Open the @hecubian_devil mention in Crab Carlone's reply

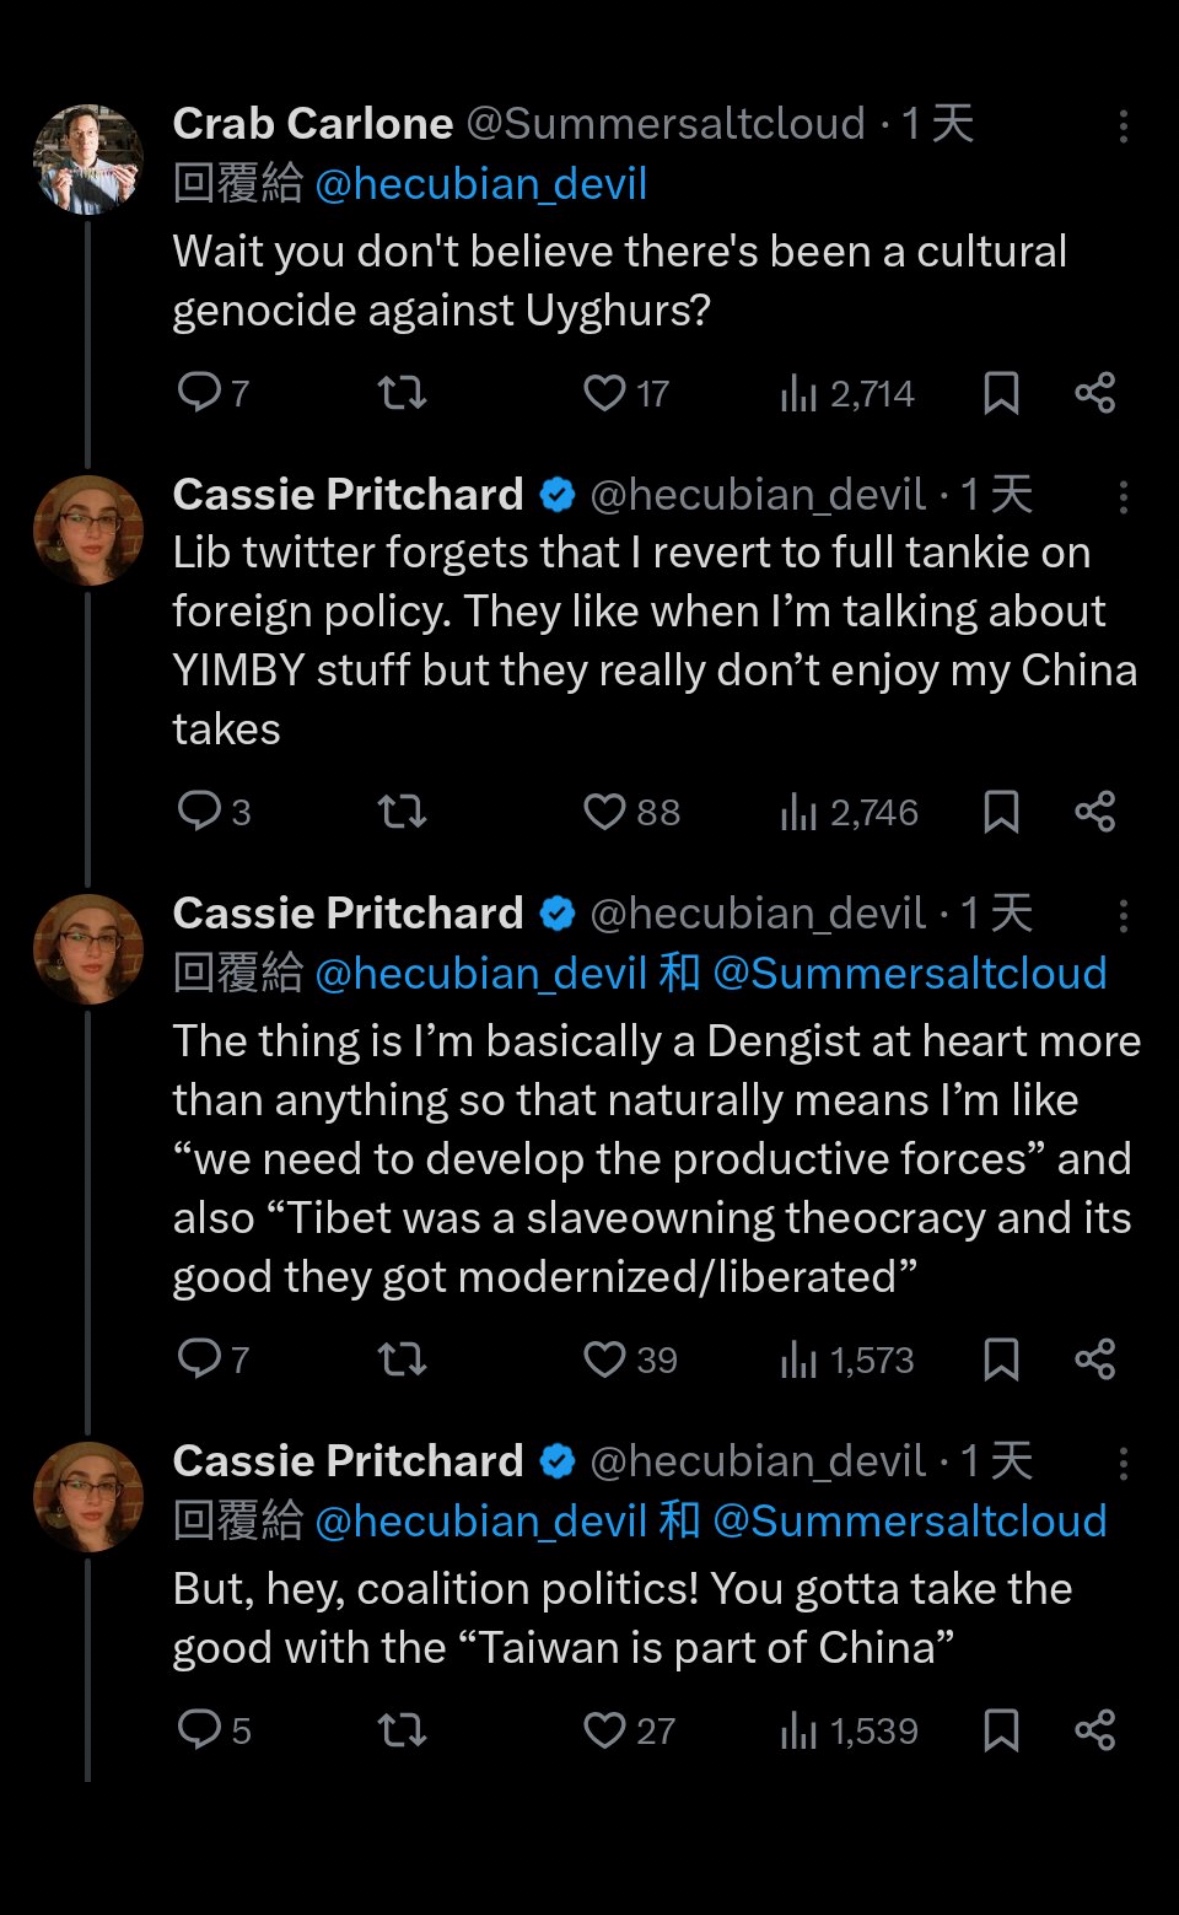481,184
